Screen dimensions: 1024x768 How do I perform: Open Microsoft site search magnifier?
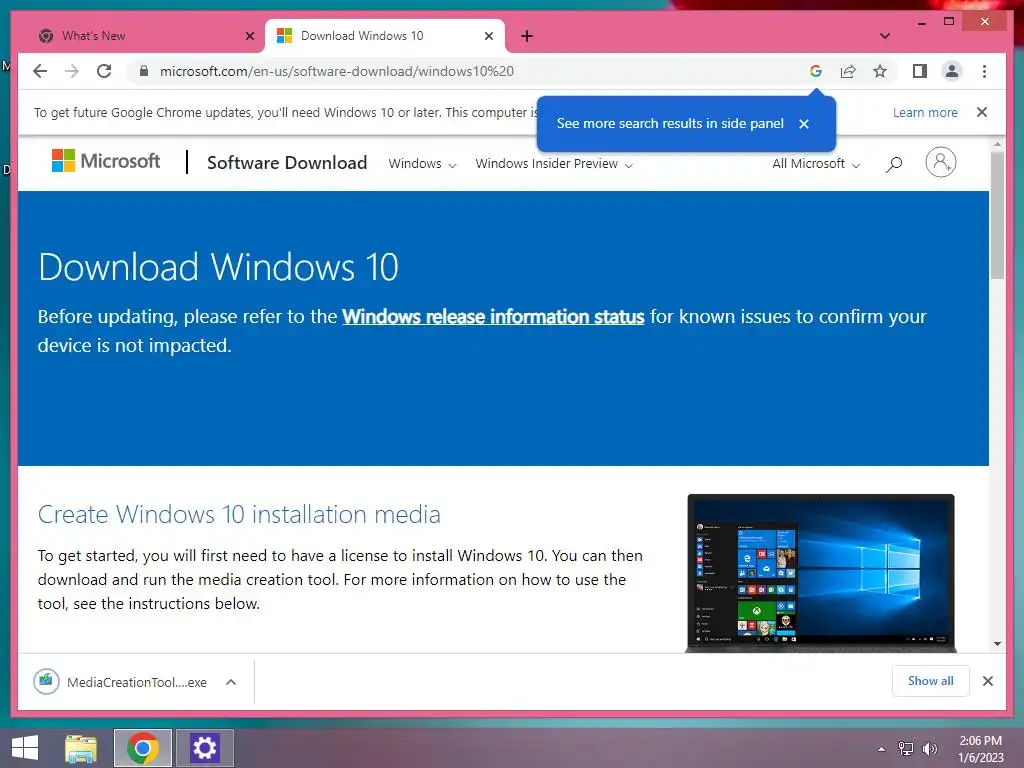(894, 164)
